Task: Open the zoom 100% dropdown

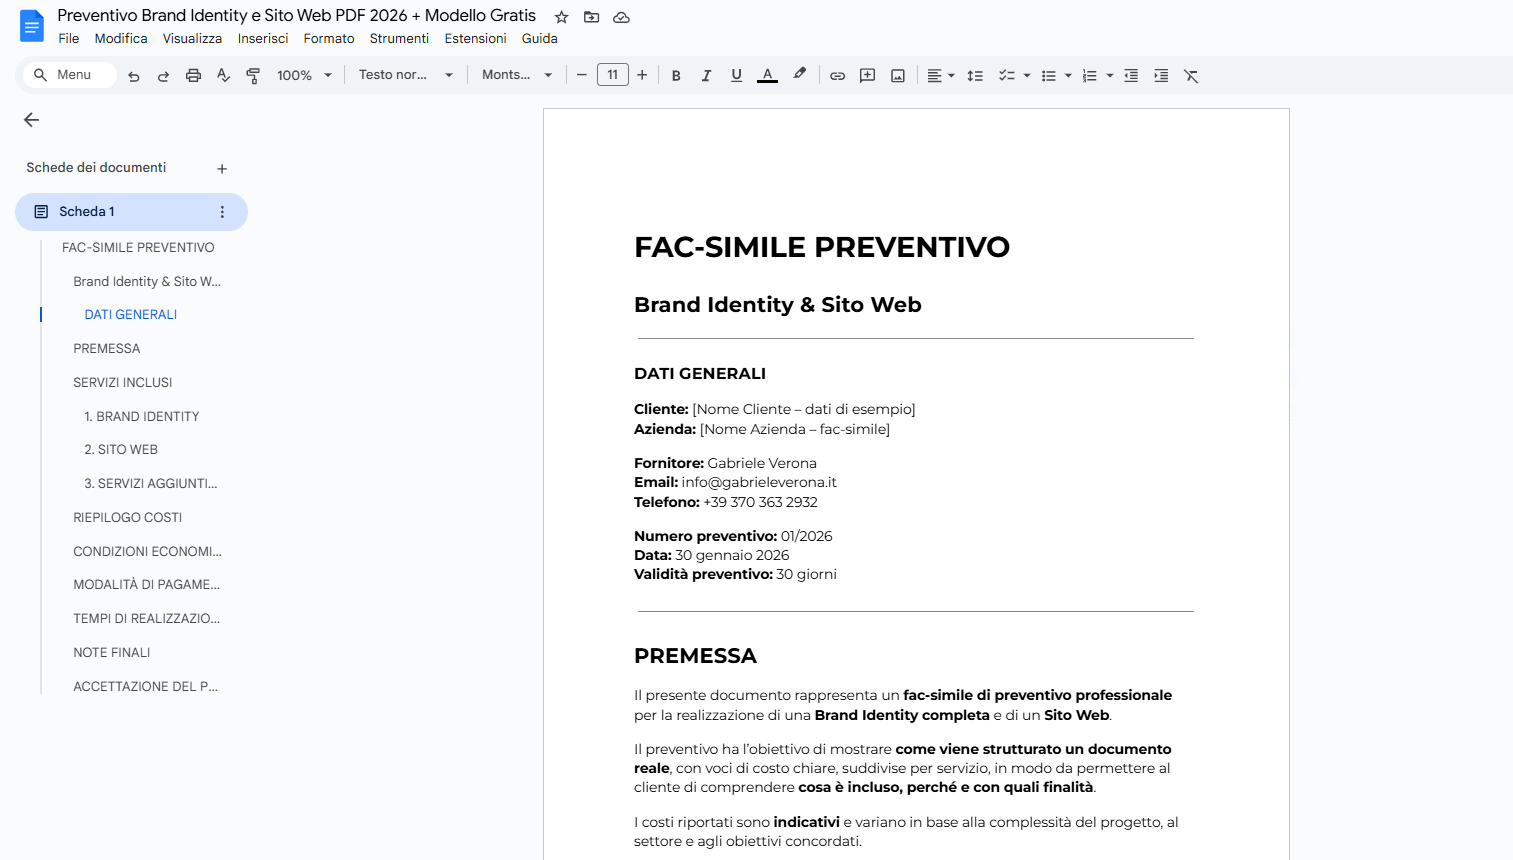Action: pyautogui.click(x=304, y=76)
